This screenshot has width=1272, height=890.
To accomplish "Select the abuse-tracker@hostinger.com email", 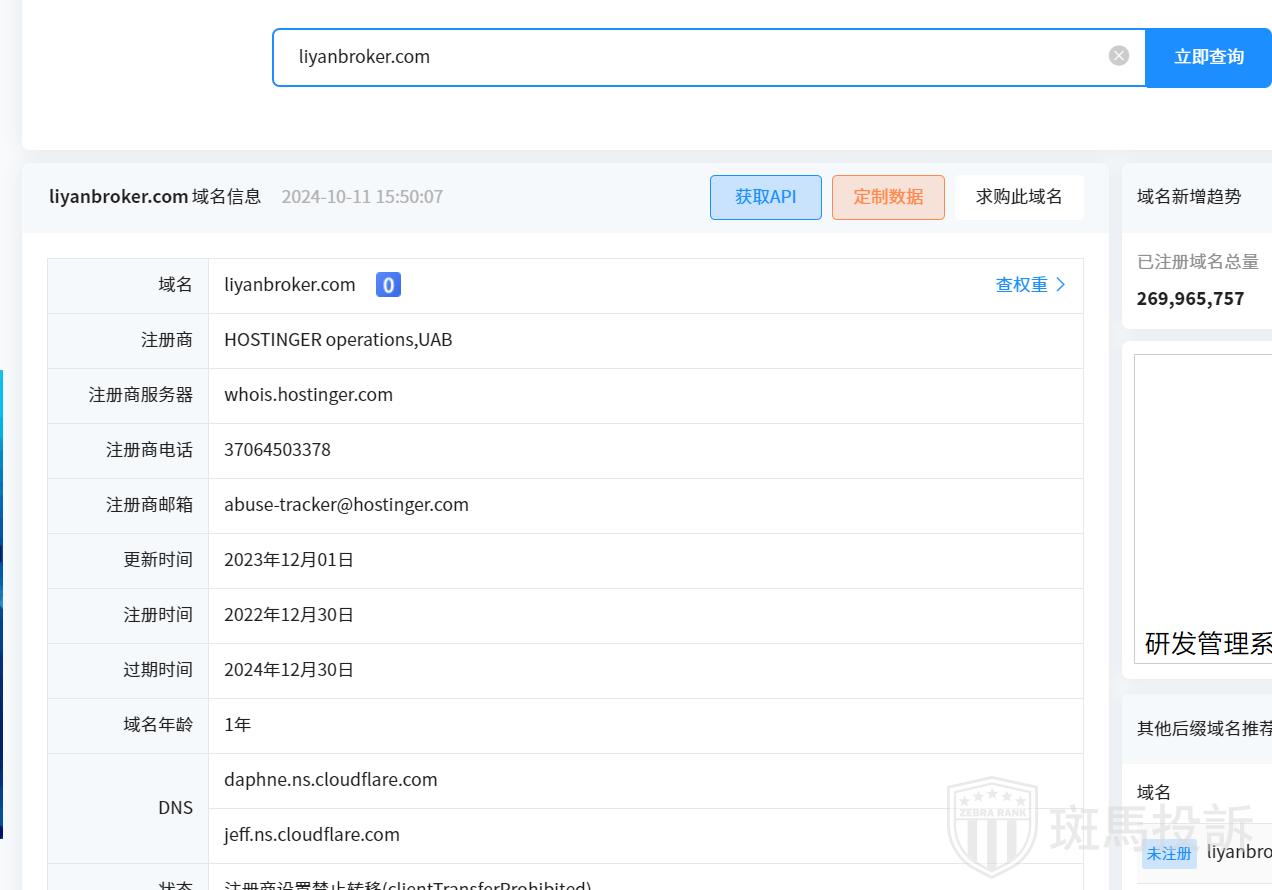I will [x=346, y=505].
